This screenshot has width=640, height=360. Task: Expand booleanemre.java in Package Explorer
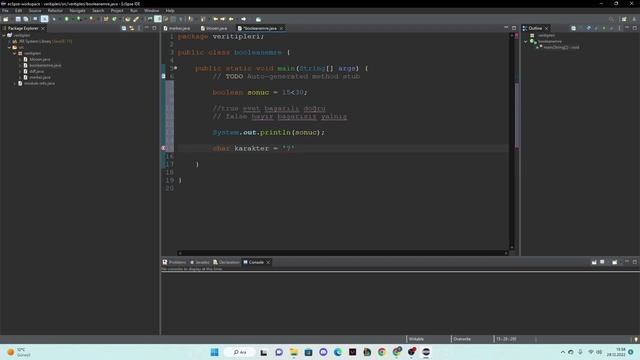click(x=20, y=65)
